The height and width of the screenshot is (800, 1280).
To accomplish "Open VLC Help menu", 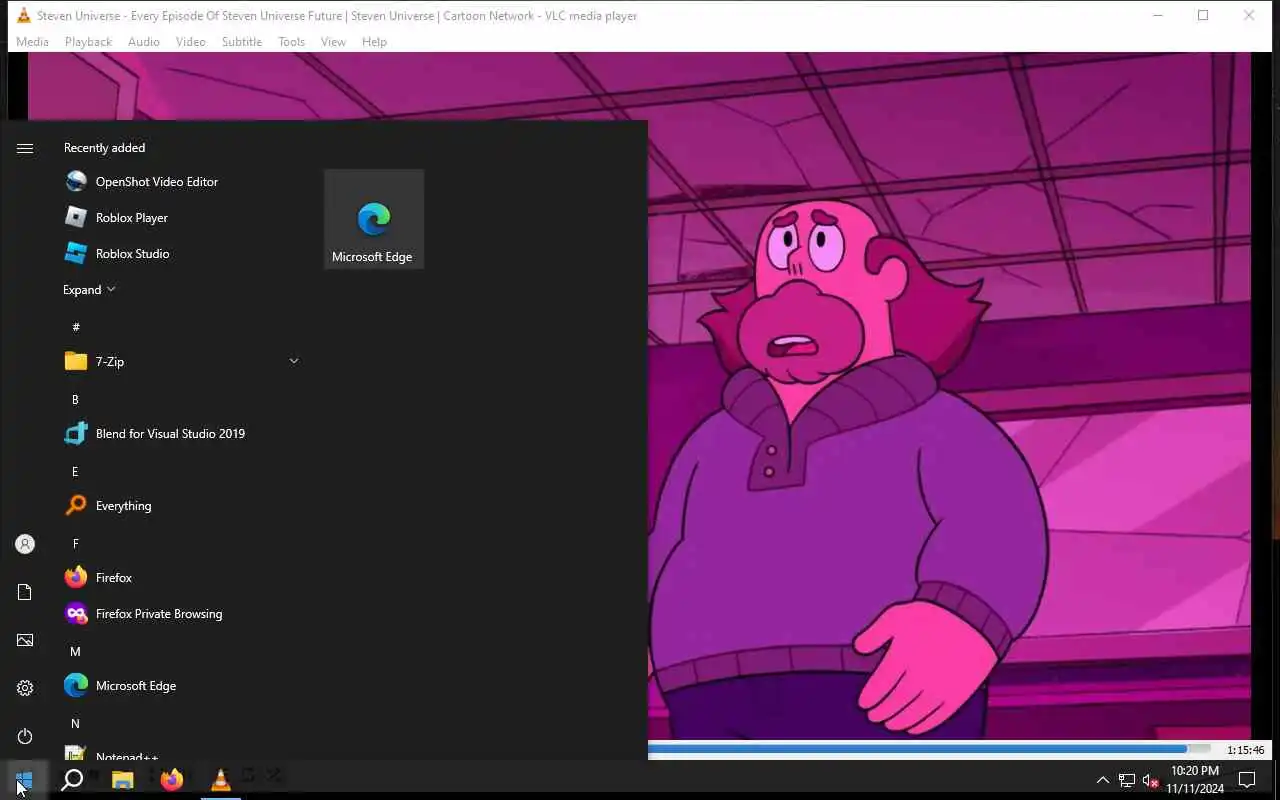I will [x=374, y=42].
